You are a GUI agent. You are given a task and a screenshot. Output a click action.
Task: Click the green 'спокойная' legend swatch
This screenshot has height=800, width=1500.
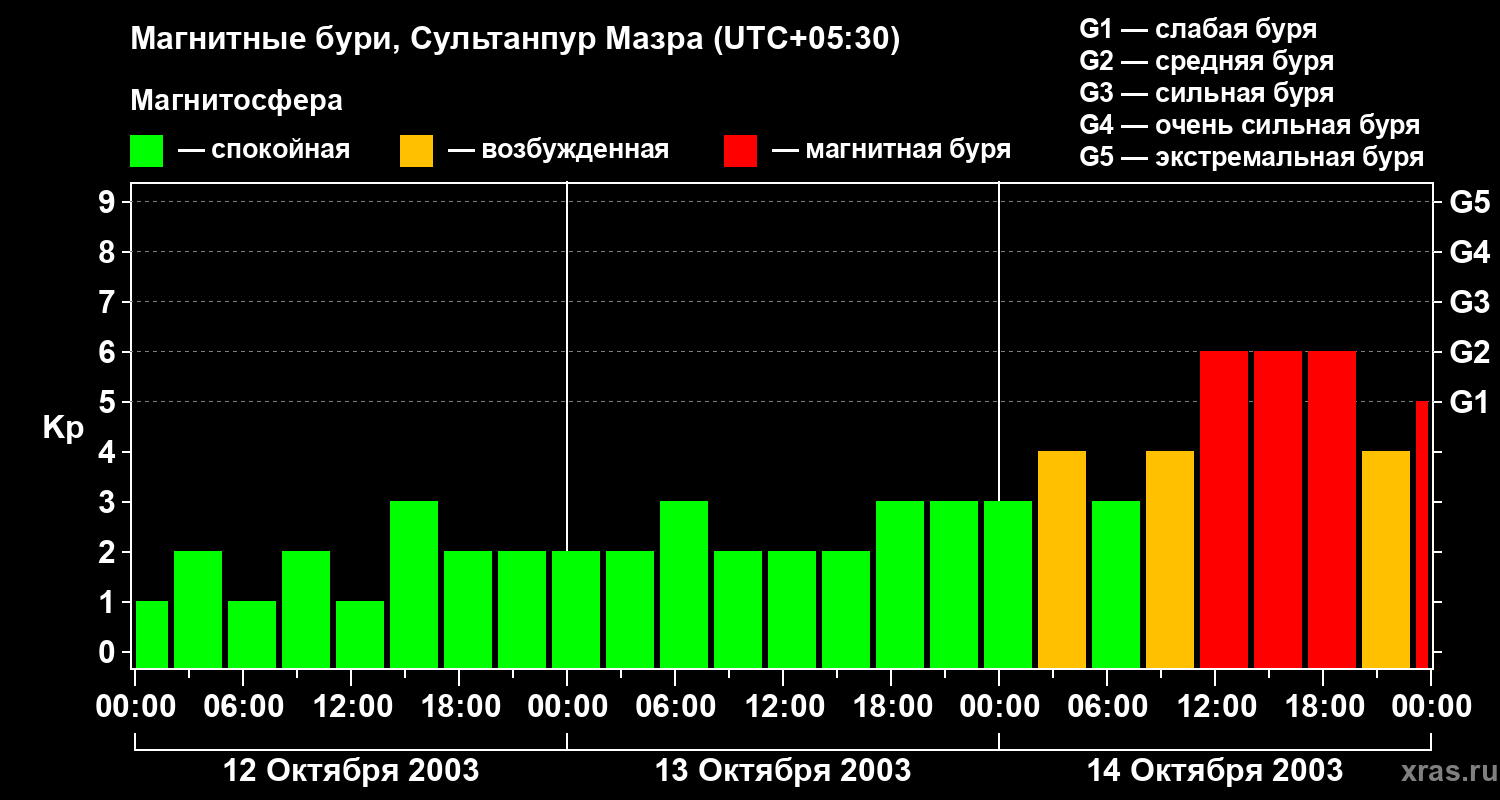coord(147,151)
